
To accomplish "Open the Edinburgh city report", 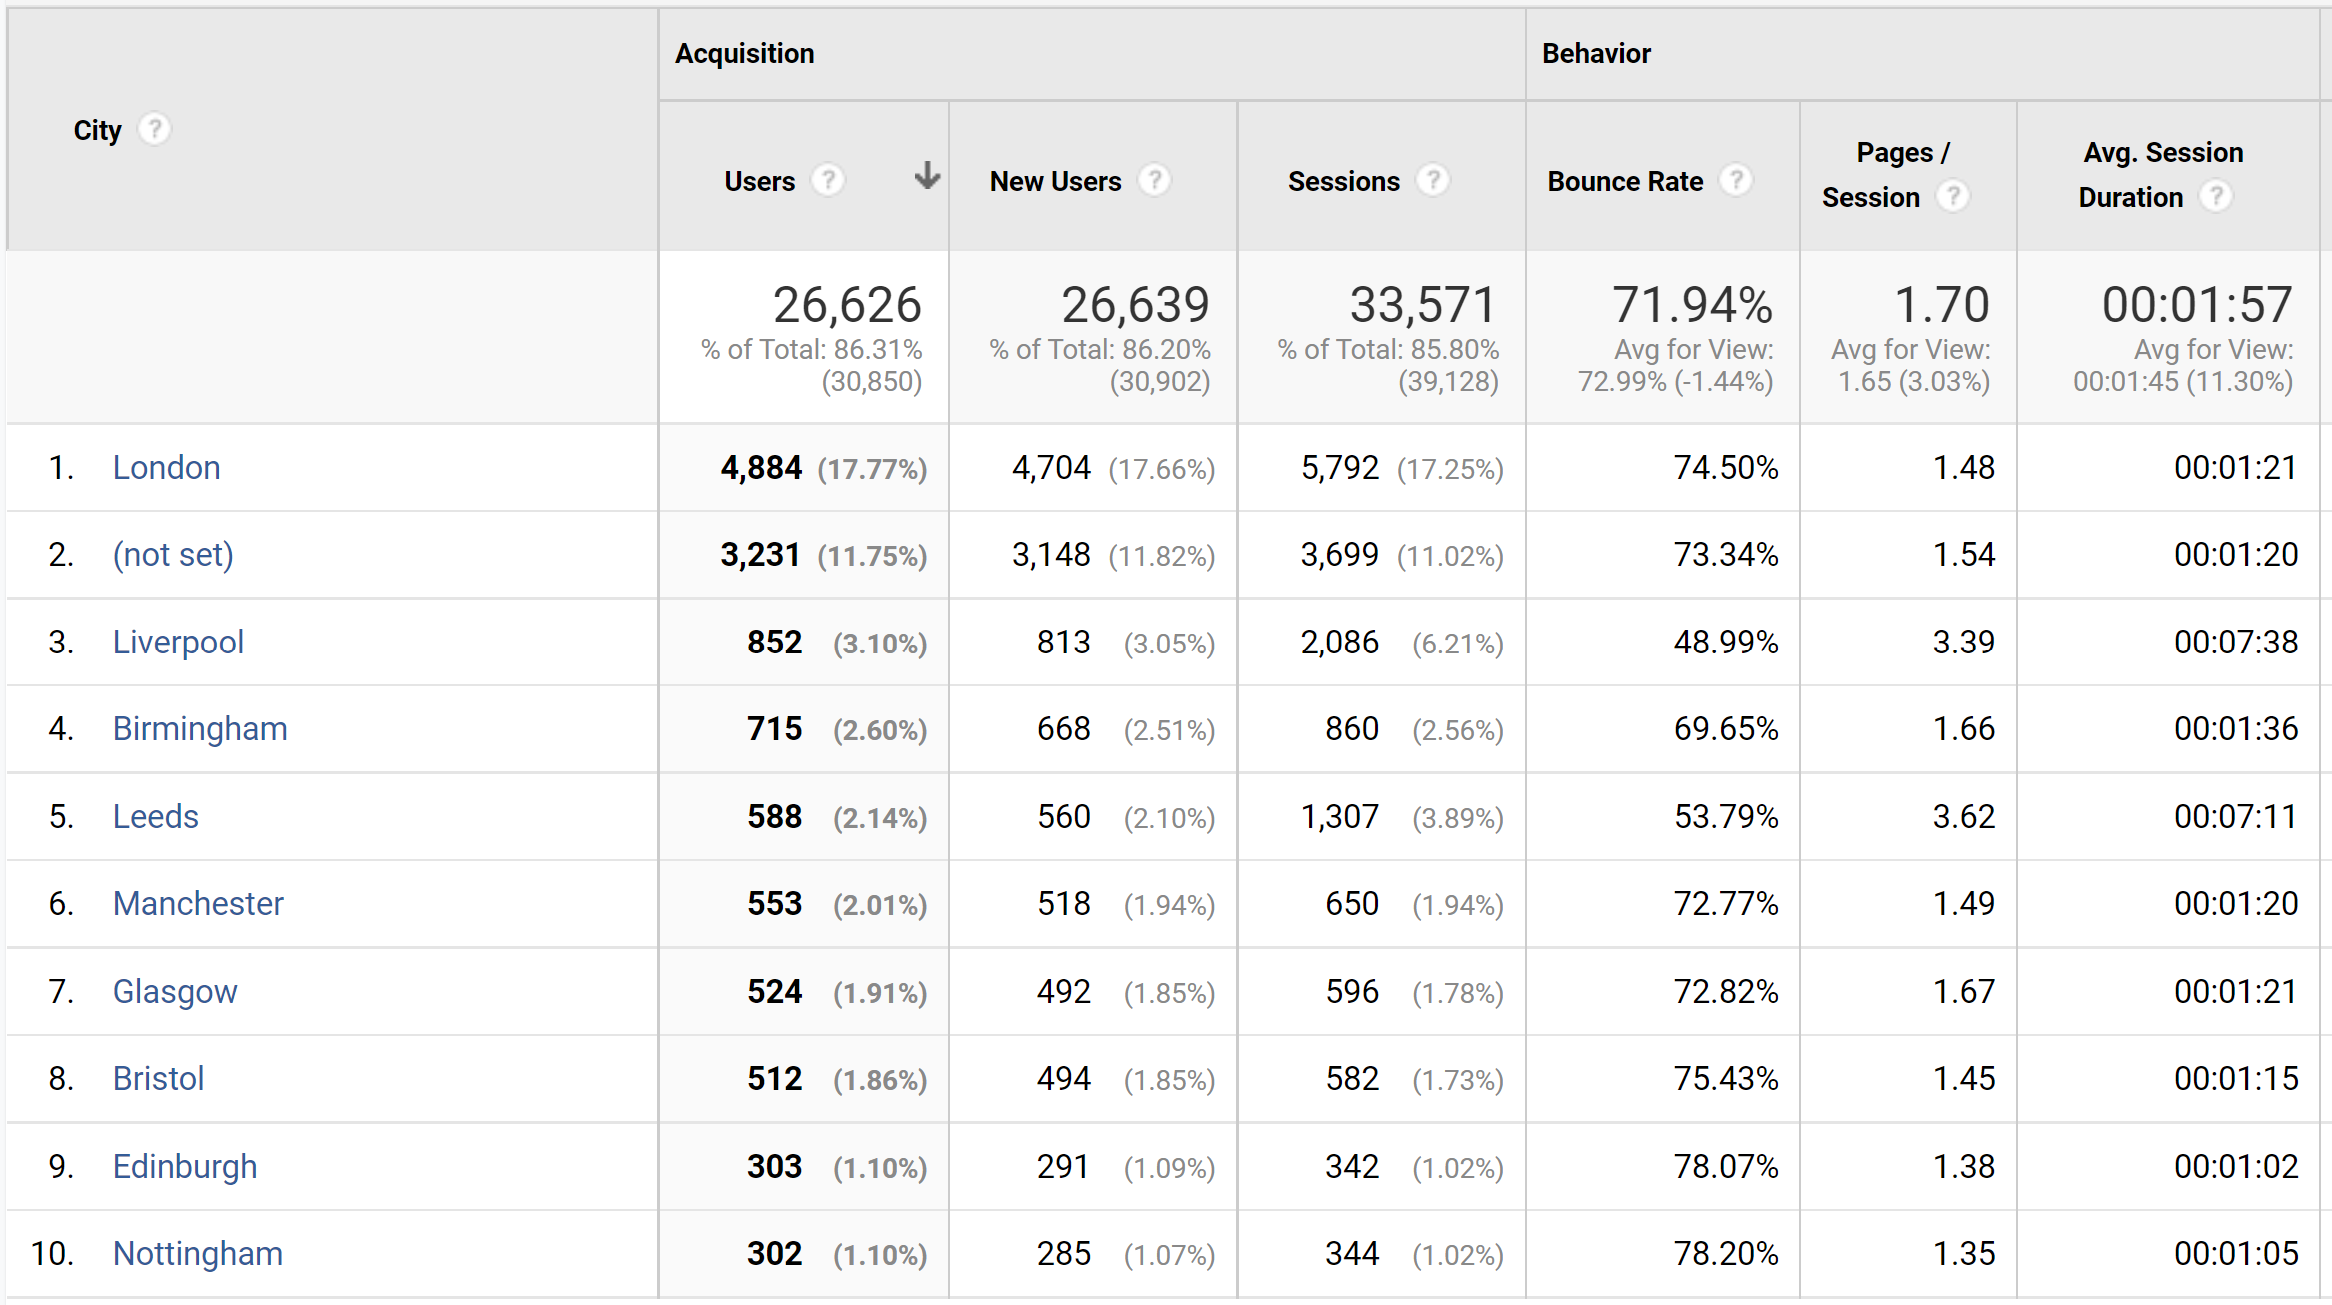I will 185,1166.
